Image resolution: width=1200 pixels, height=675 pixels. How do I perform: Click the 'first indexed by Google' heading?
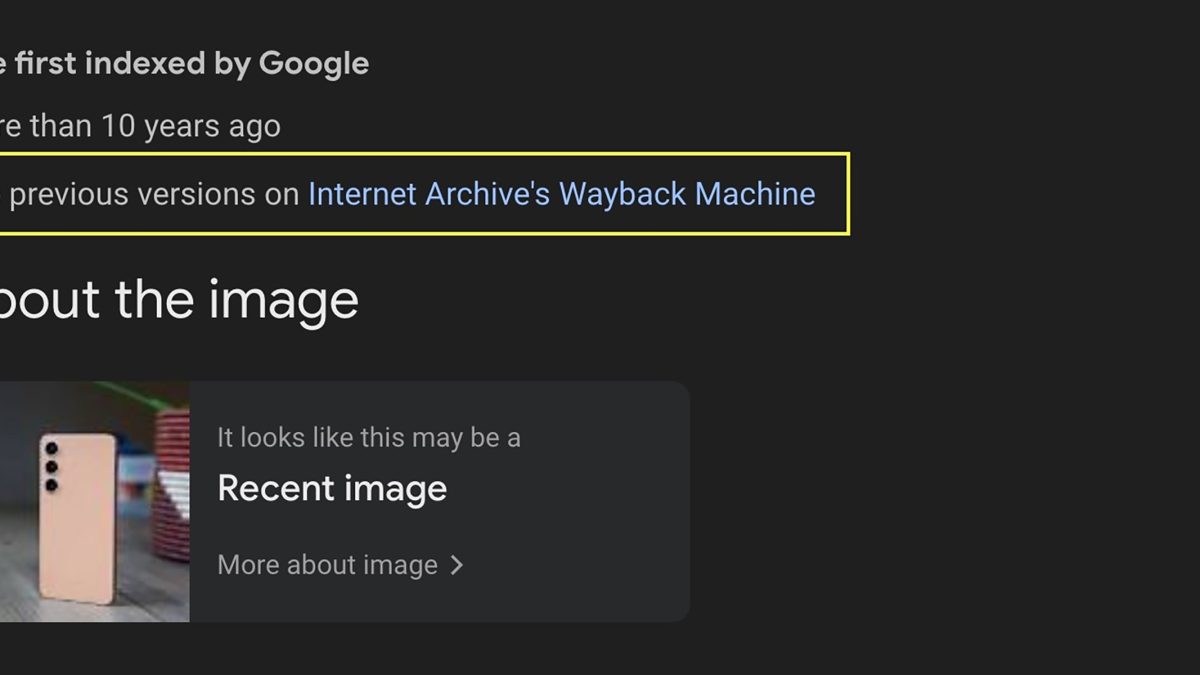[x=190, y=64]
